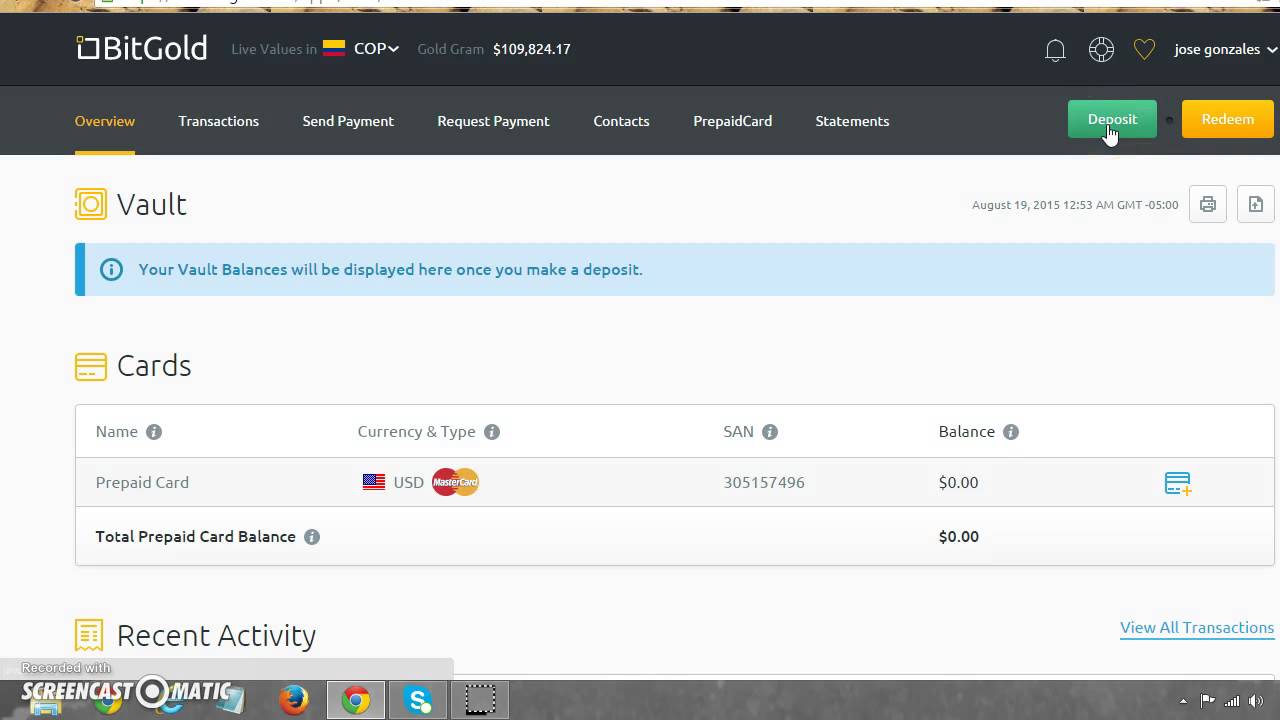Image resolution: width=1280 pixels, height=720 pixels.
Task: Click the Prepaid Card $0.00 balance
Action: (958, 482)
